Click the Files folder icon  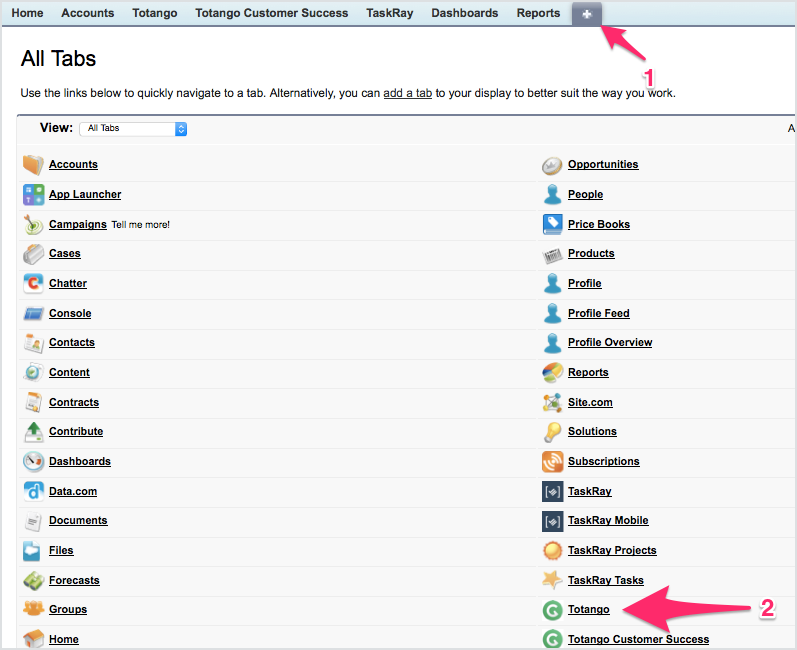[x=32, y=551]
